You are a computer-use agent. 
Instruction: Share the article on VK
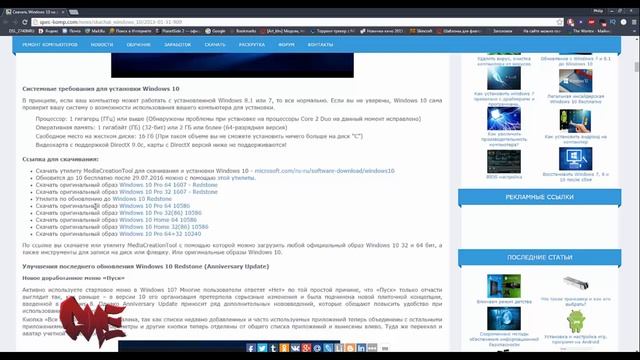295,348
